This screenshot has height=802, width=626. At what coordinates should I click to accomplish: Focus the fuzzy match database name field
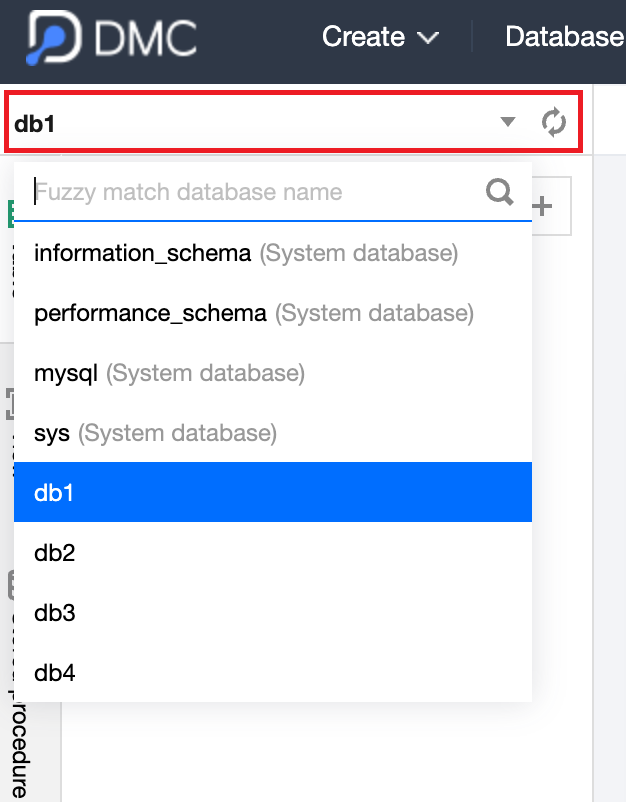pos(255,192)
